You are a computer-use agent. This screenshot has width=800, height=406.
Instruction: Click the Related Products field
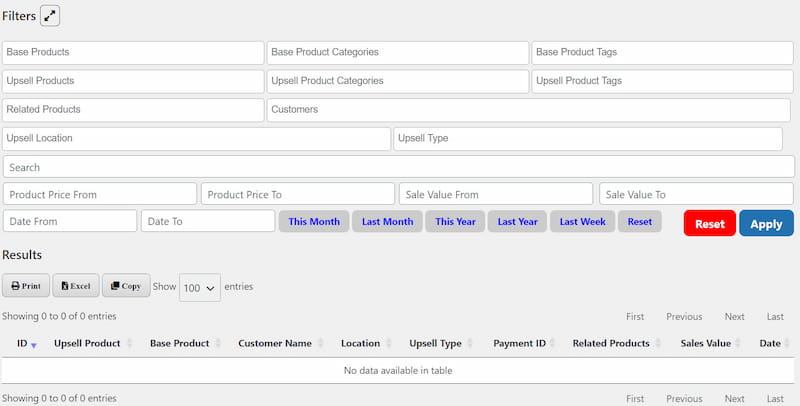[x=133, y=110]
